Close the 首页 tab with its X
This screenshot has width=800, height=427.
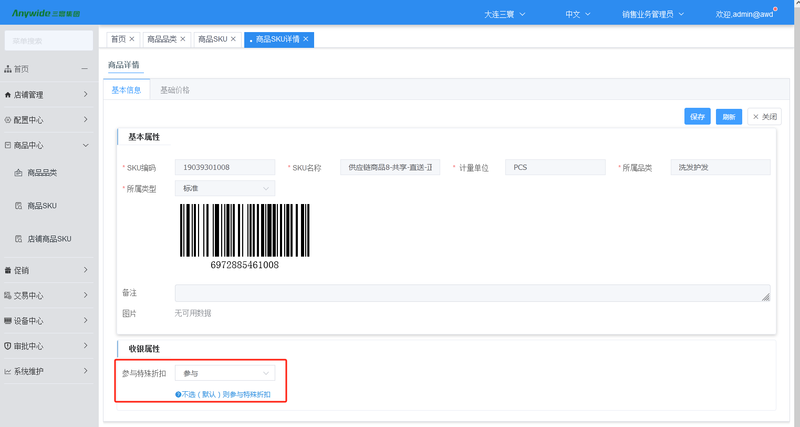pos(132,39)
